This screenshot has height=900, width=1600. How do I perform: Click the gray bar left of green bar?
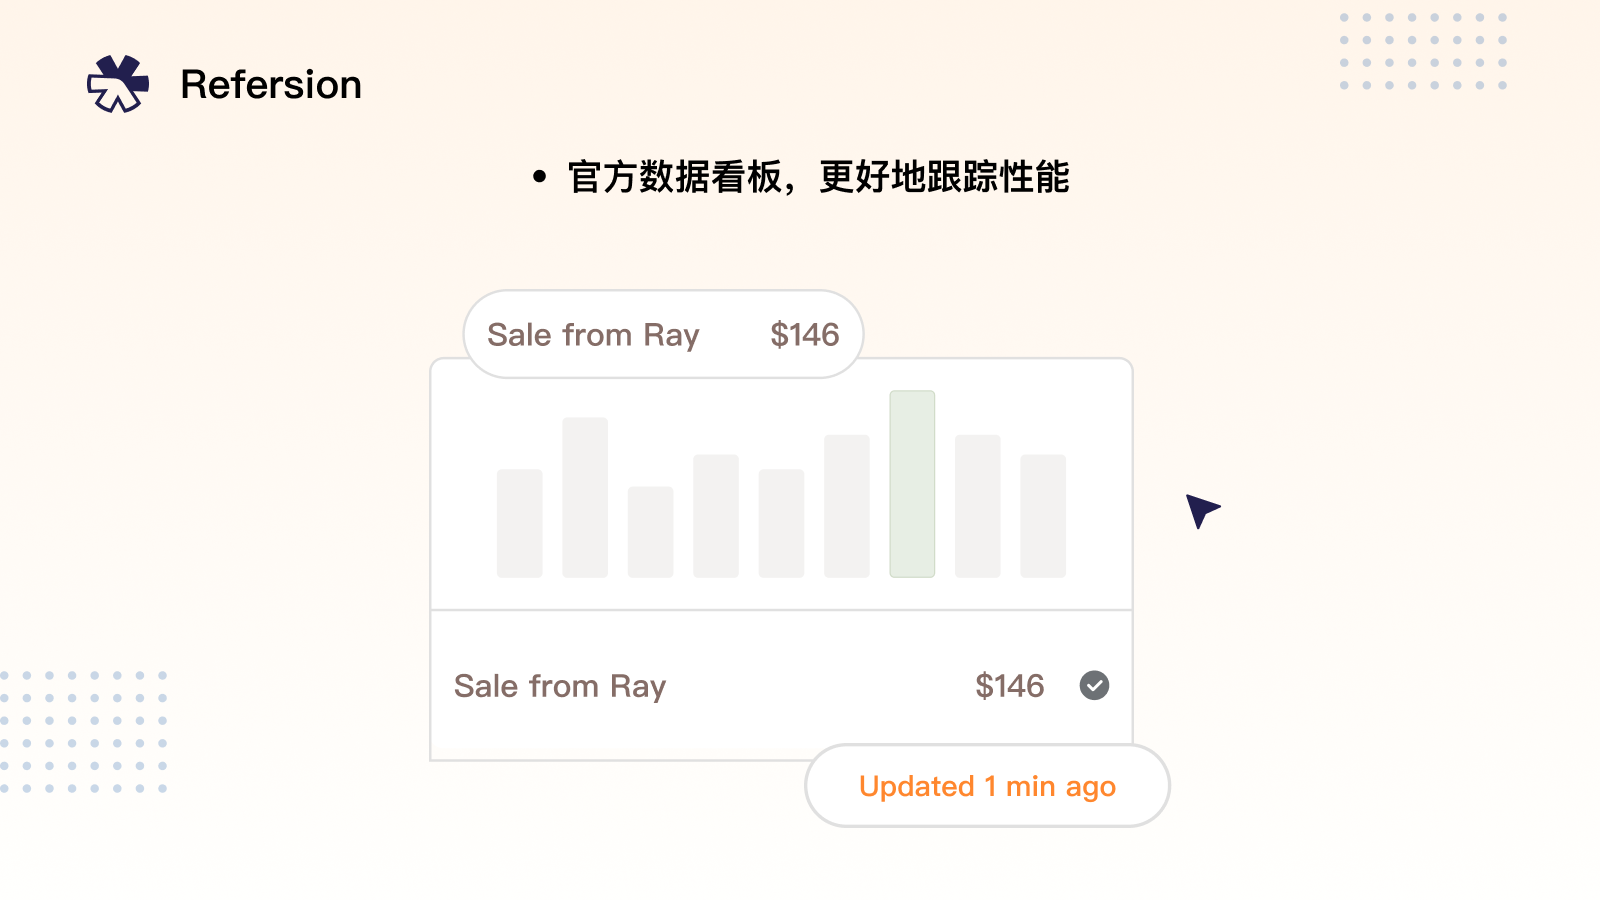(846, 506)
